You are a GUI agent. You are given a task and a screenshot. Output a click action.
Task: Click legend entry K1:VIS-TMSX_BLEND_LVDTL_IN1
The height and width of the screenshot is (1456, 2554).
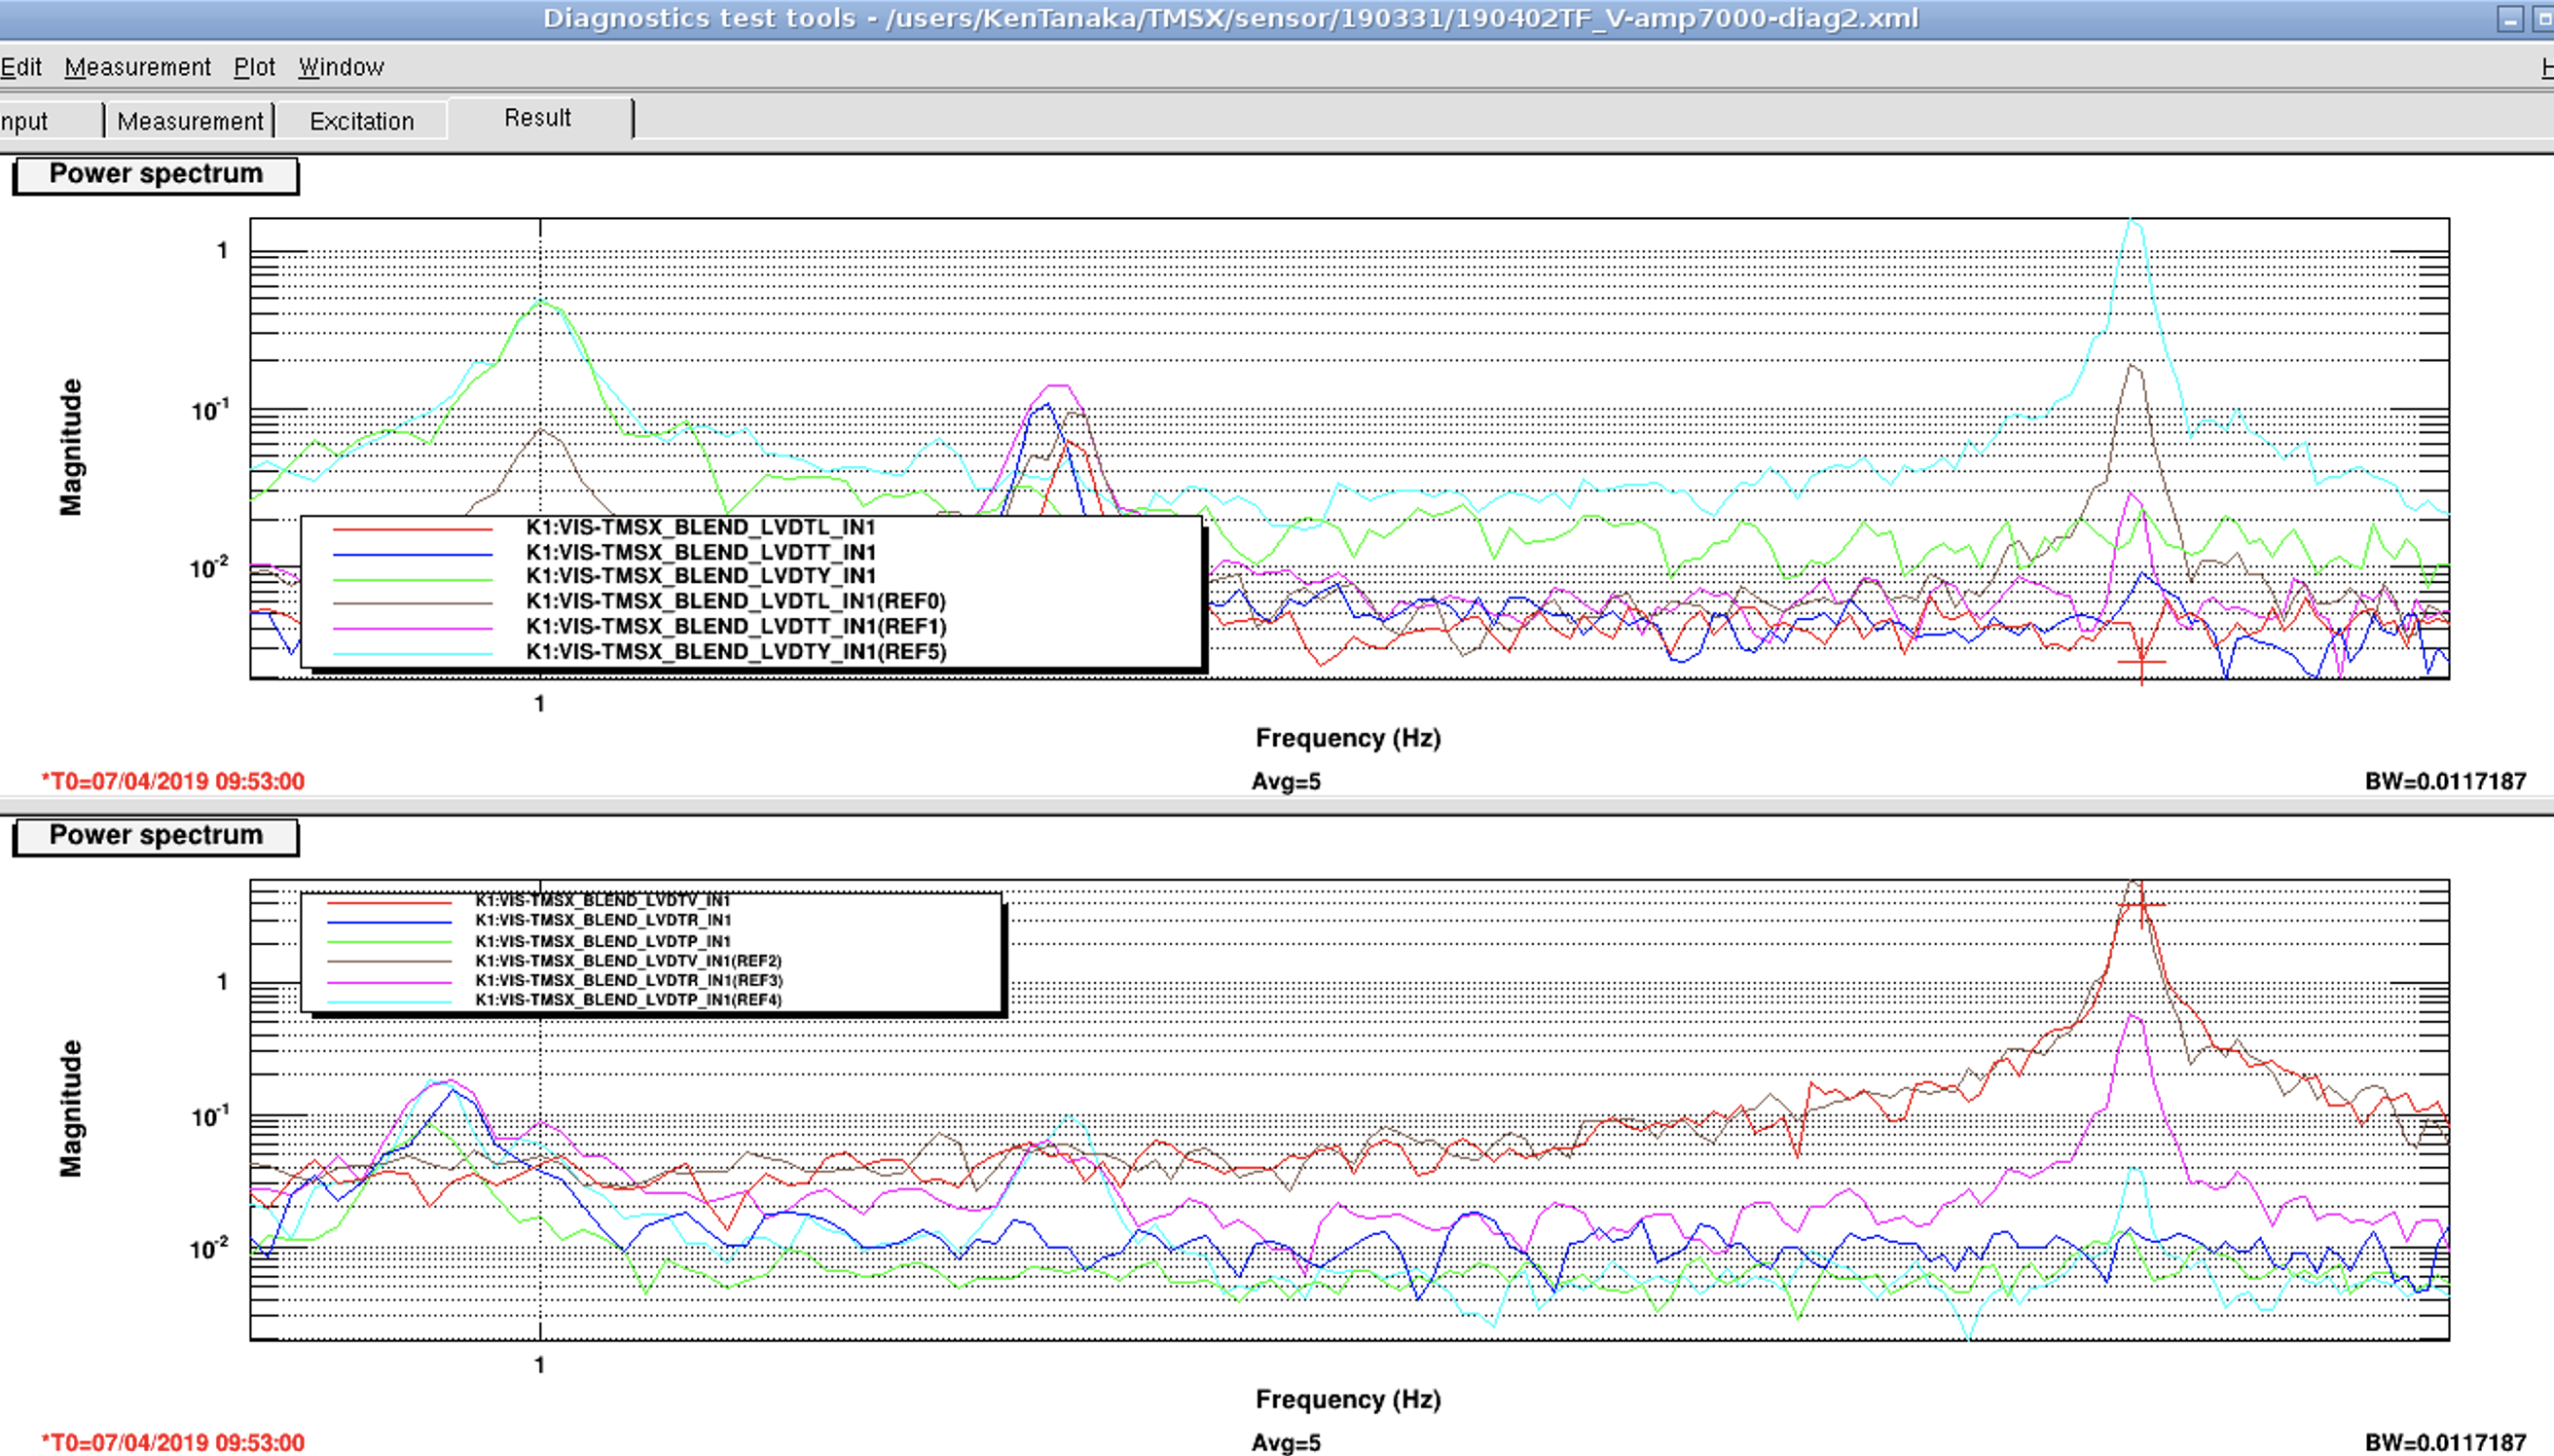(x=700, y=527)
